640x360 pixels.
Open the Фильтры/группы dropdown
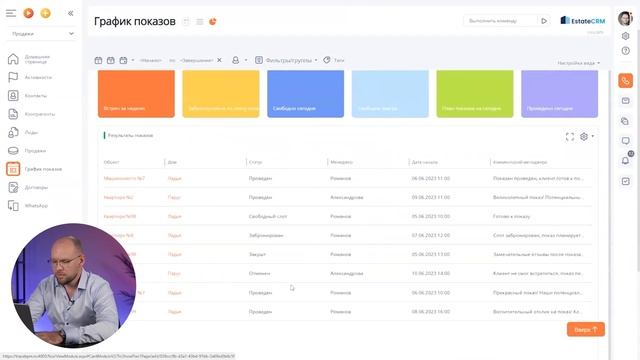point(286,60)
